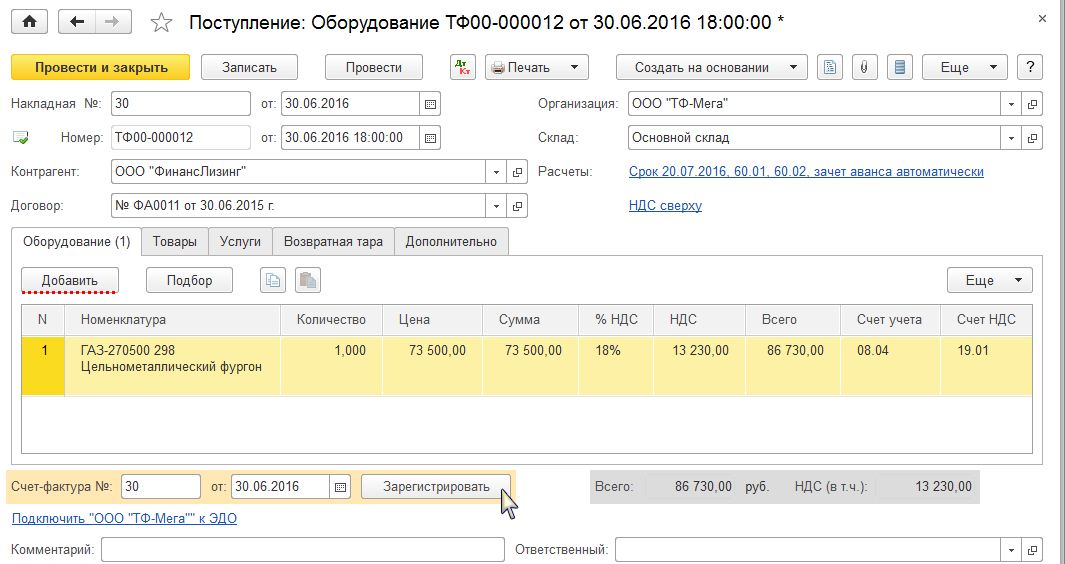Expand the Организация dropdown list
This screenshot has width=1065, height=564.
click(x=1011, y=104)
